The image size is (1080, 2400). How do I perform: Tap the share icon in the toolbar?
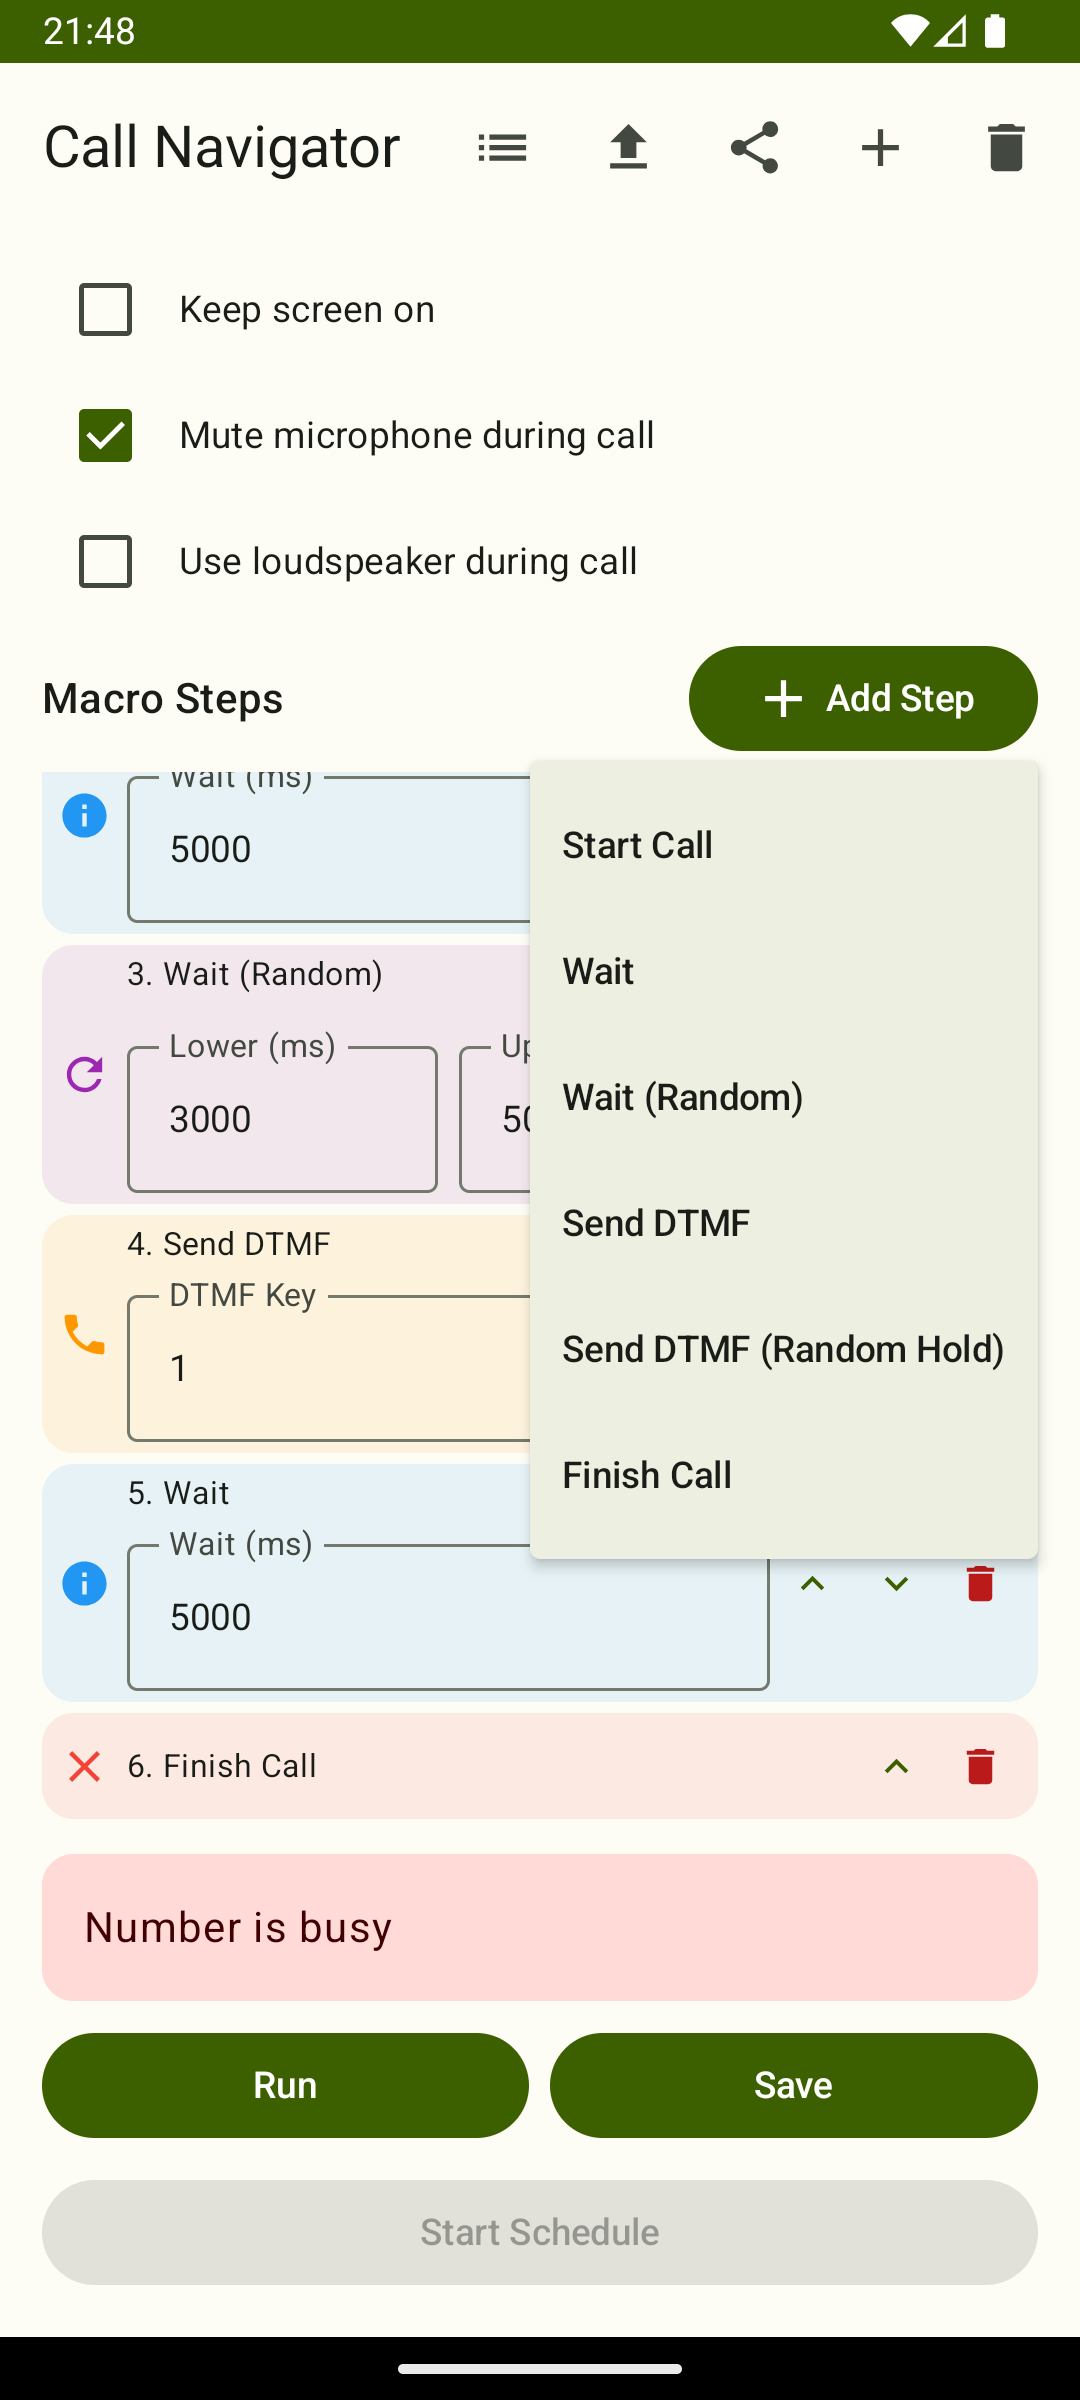click(754, 147)
